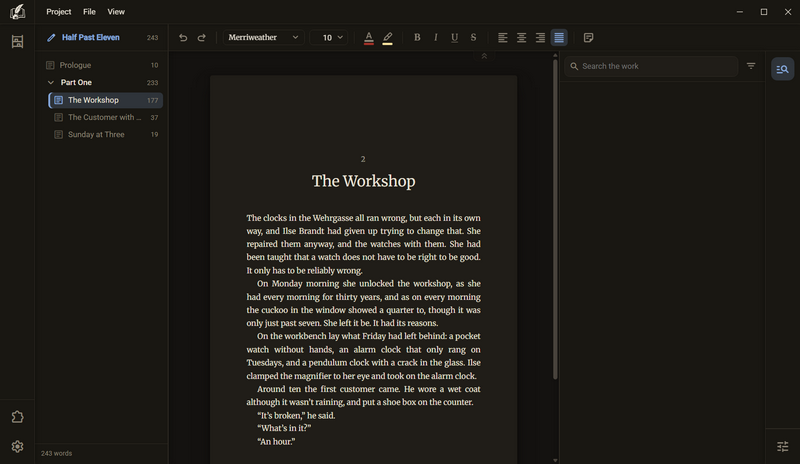Maximize the application window

pyautogui.click(x=764, y=11)
